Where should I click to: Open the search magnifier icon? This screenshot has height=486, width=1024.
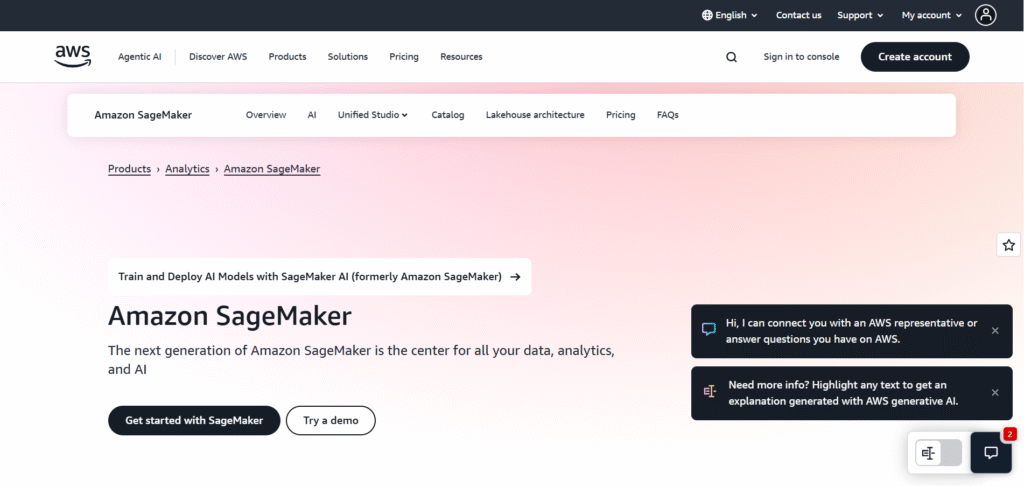(731, 57)
